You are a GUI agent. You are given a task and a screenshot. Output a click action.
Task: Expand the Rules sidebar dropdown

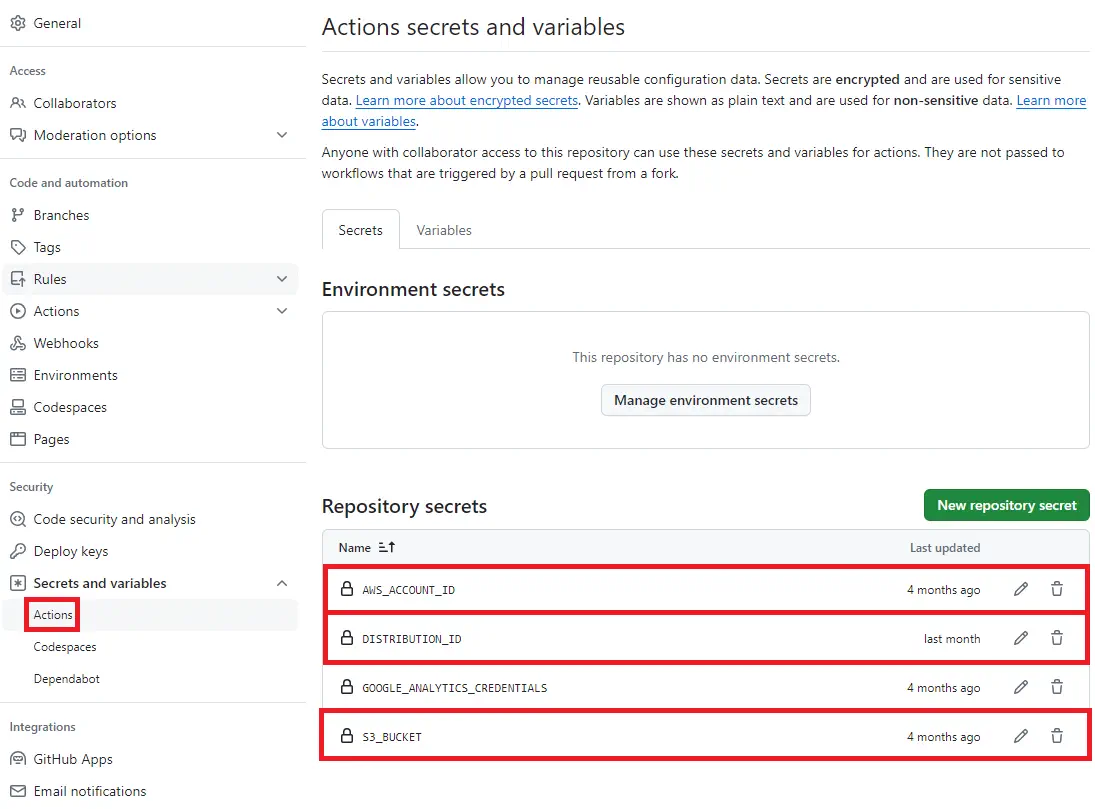(x=282, y=279)
